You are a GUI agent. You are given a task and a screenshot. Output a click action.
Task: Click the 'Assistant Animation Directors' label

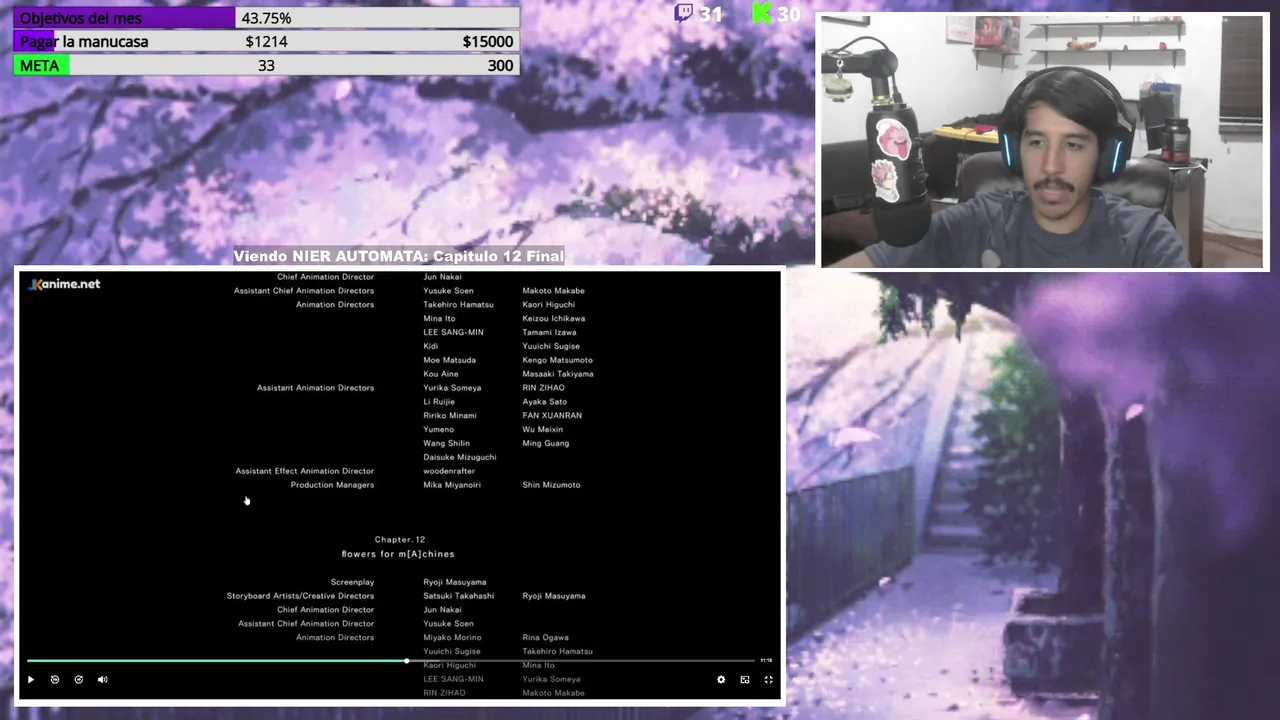[x=315, y=388]
